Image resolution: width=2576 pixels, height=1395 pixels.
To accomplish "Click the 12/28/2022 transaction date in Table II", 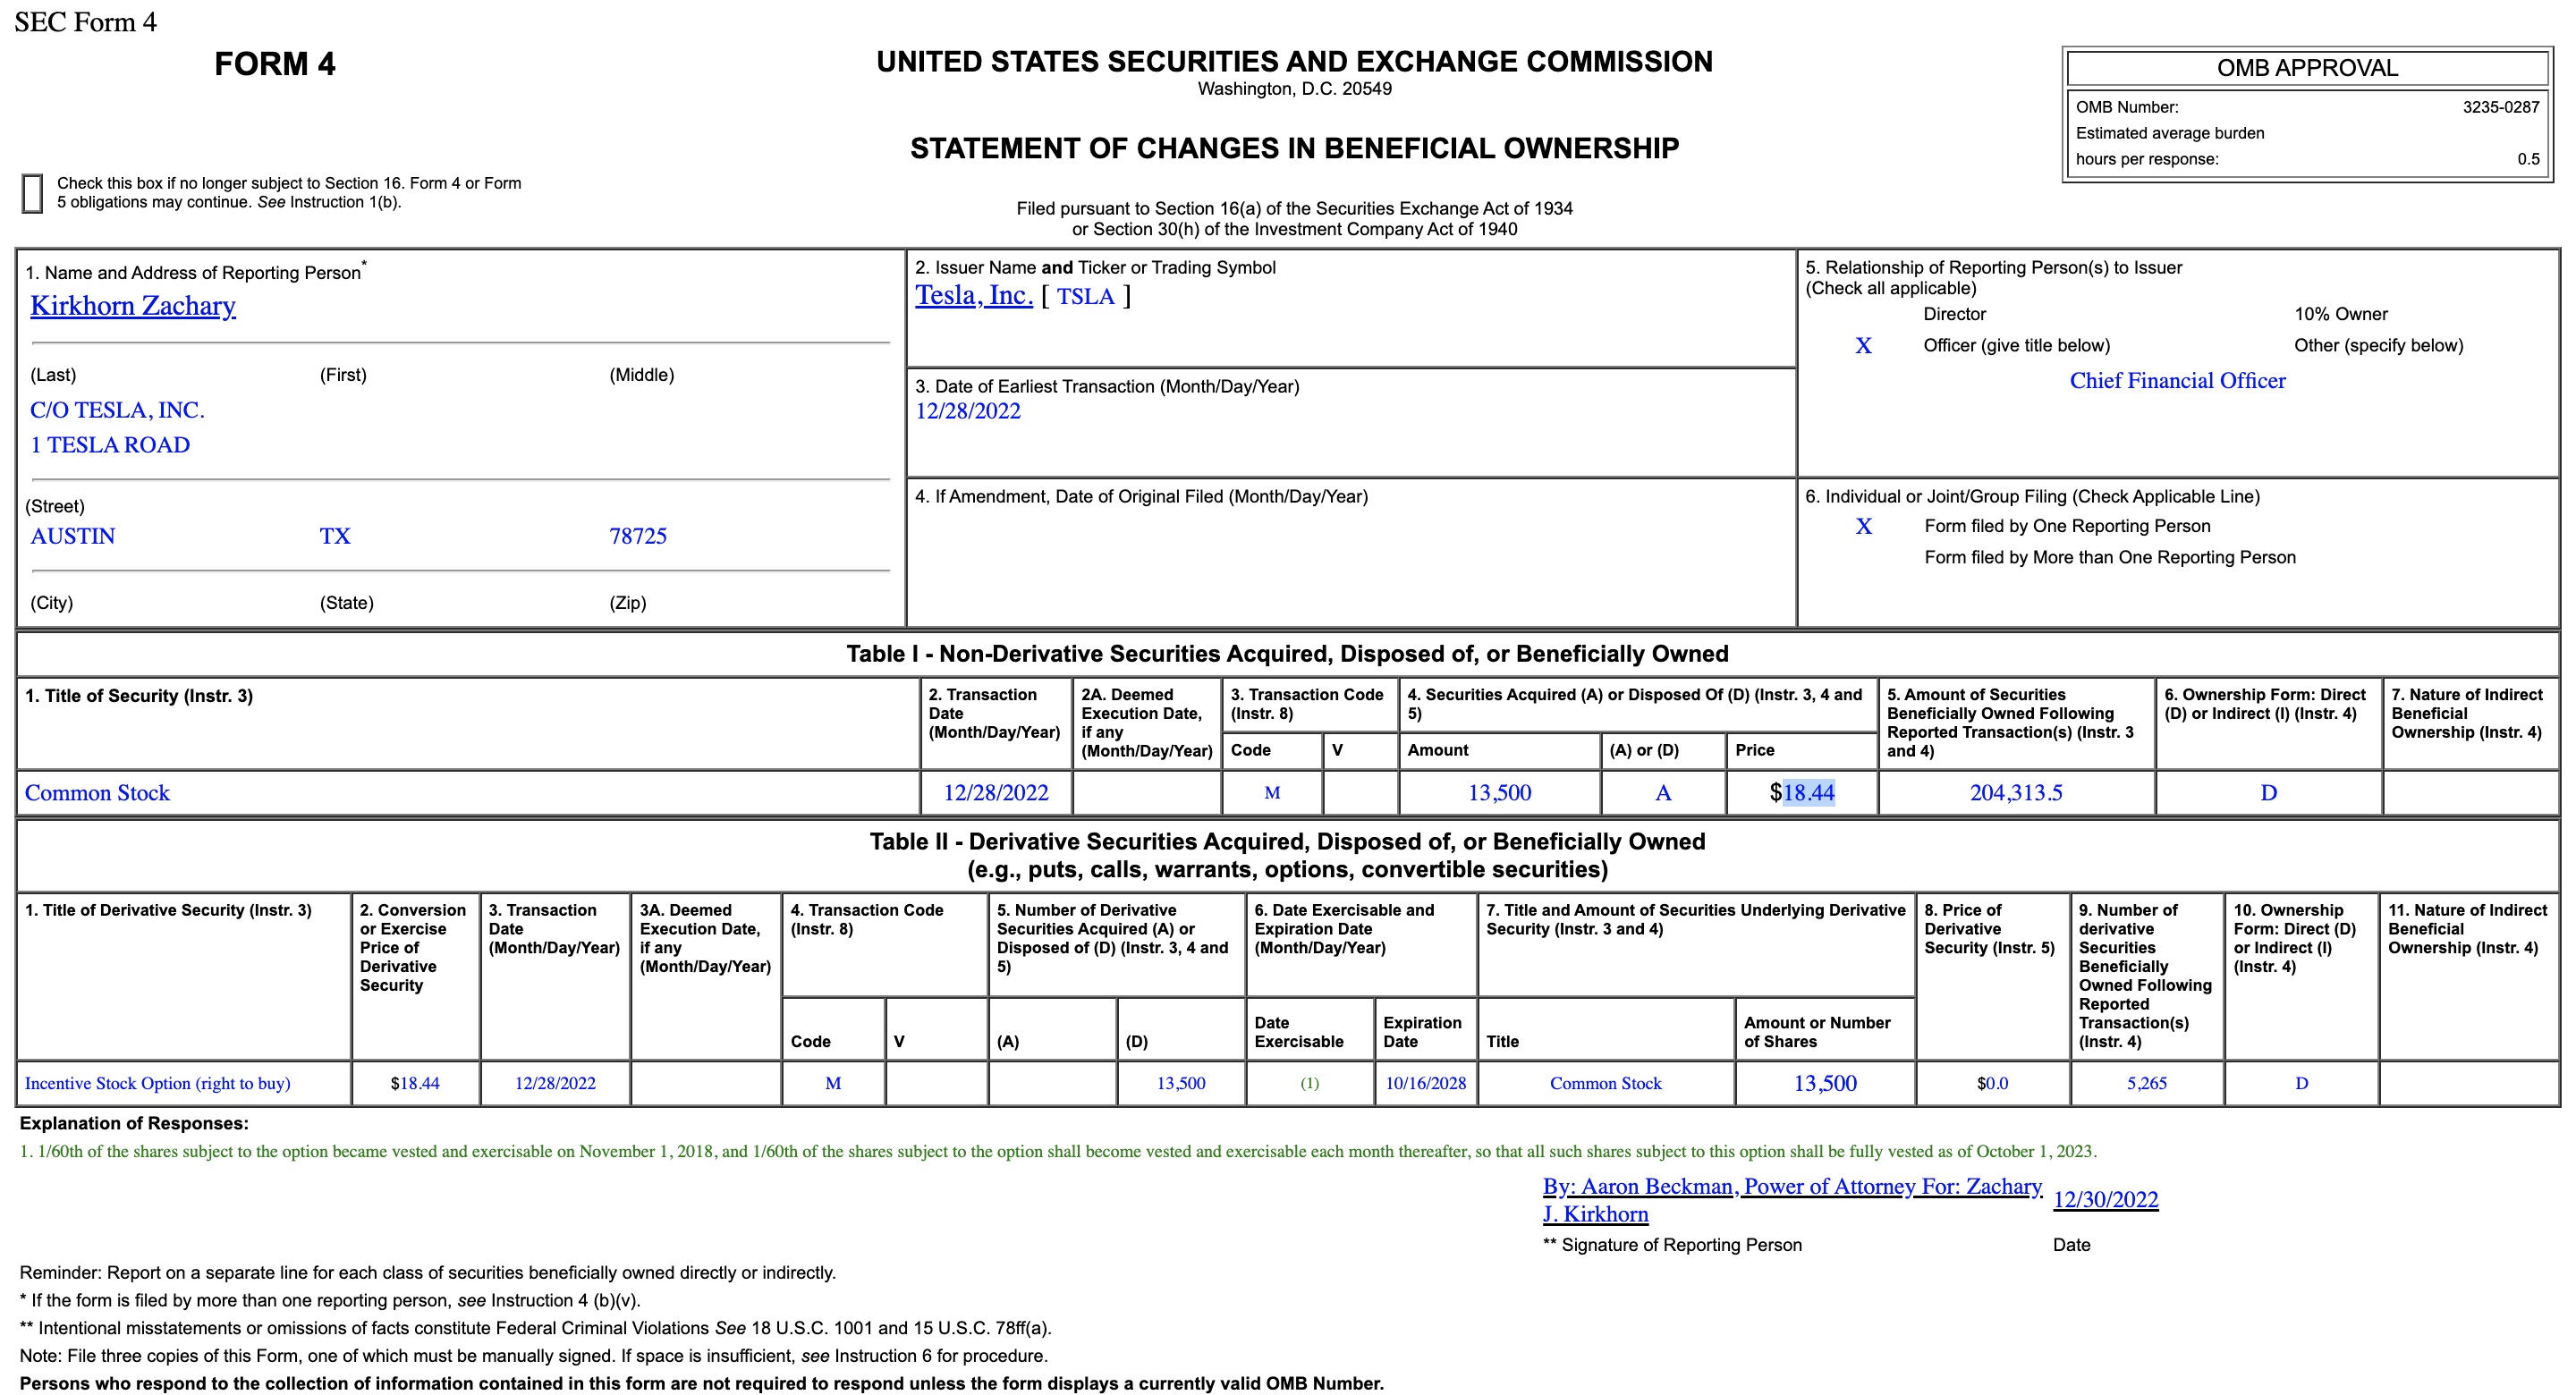I will 555,1084.
